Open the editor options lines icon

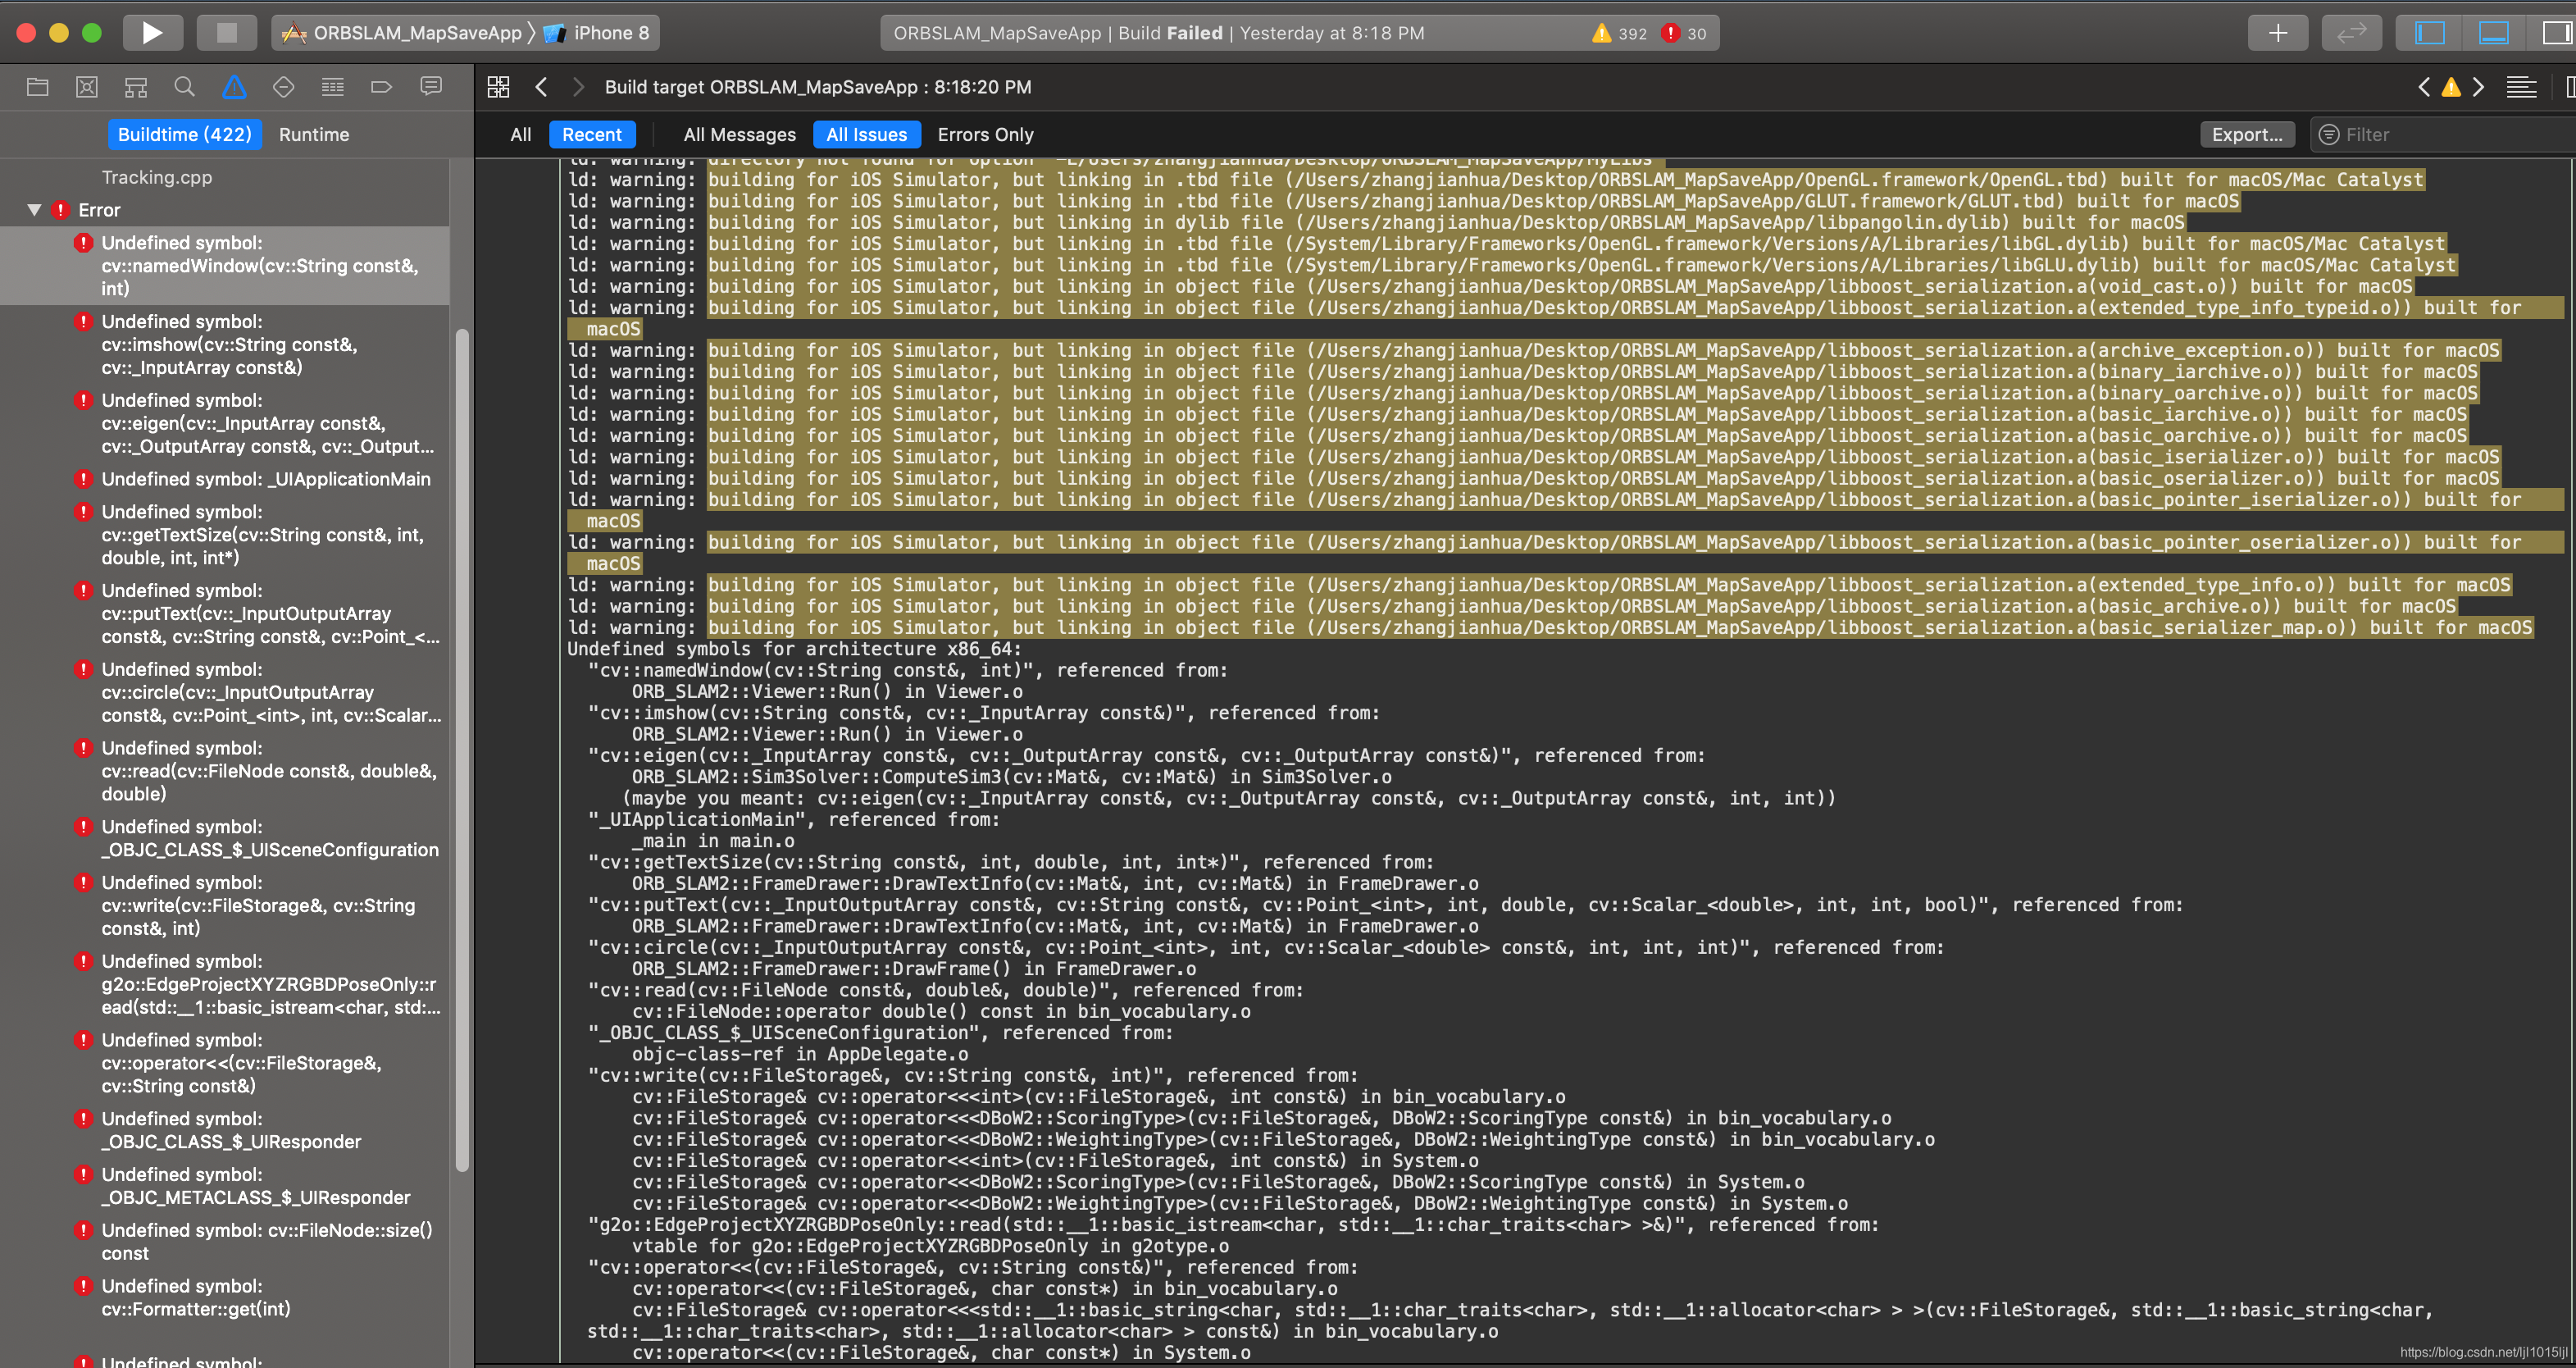click(x=2521, y=87)
